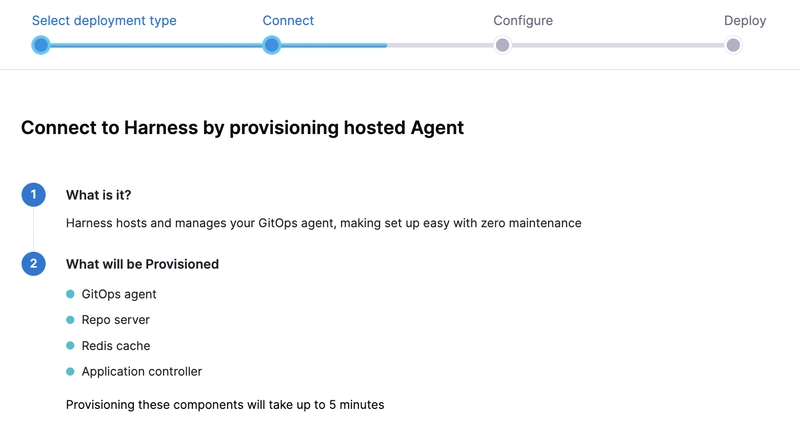Image resolution: width=800 pixels, height=436 pixels.
Task: Open the Select deployment type step label
Action: (104, 20)
